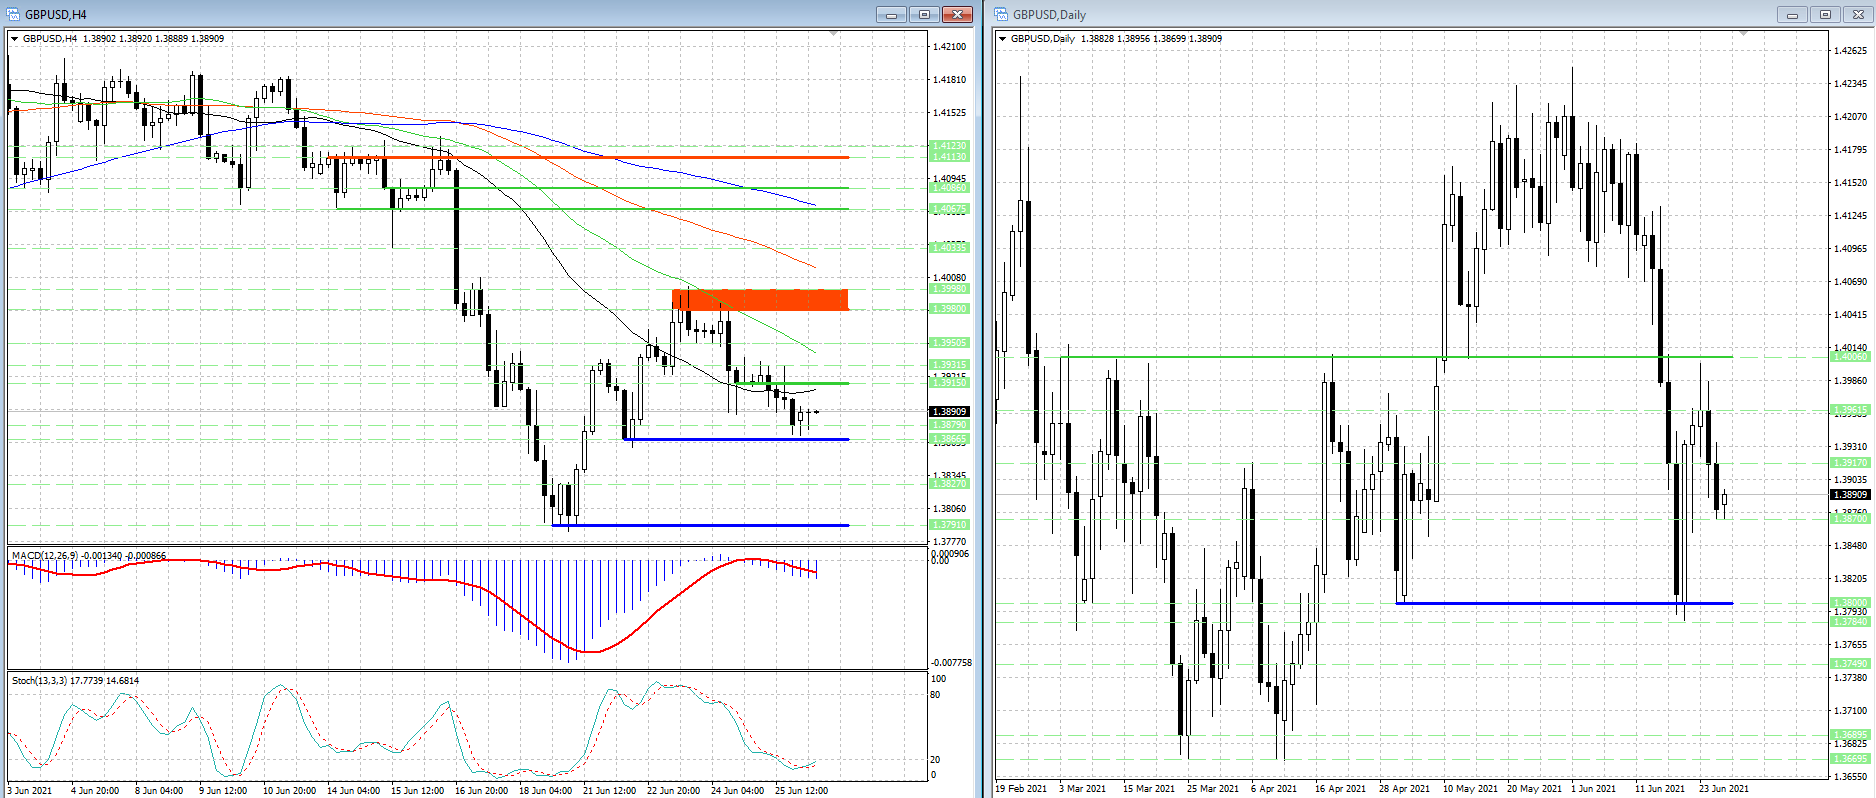Click the 3 Jun 2021 date on H4 time axis
Image resolution: width=1876 pixels, height=798 pixels.
(x=30, y=791)
